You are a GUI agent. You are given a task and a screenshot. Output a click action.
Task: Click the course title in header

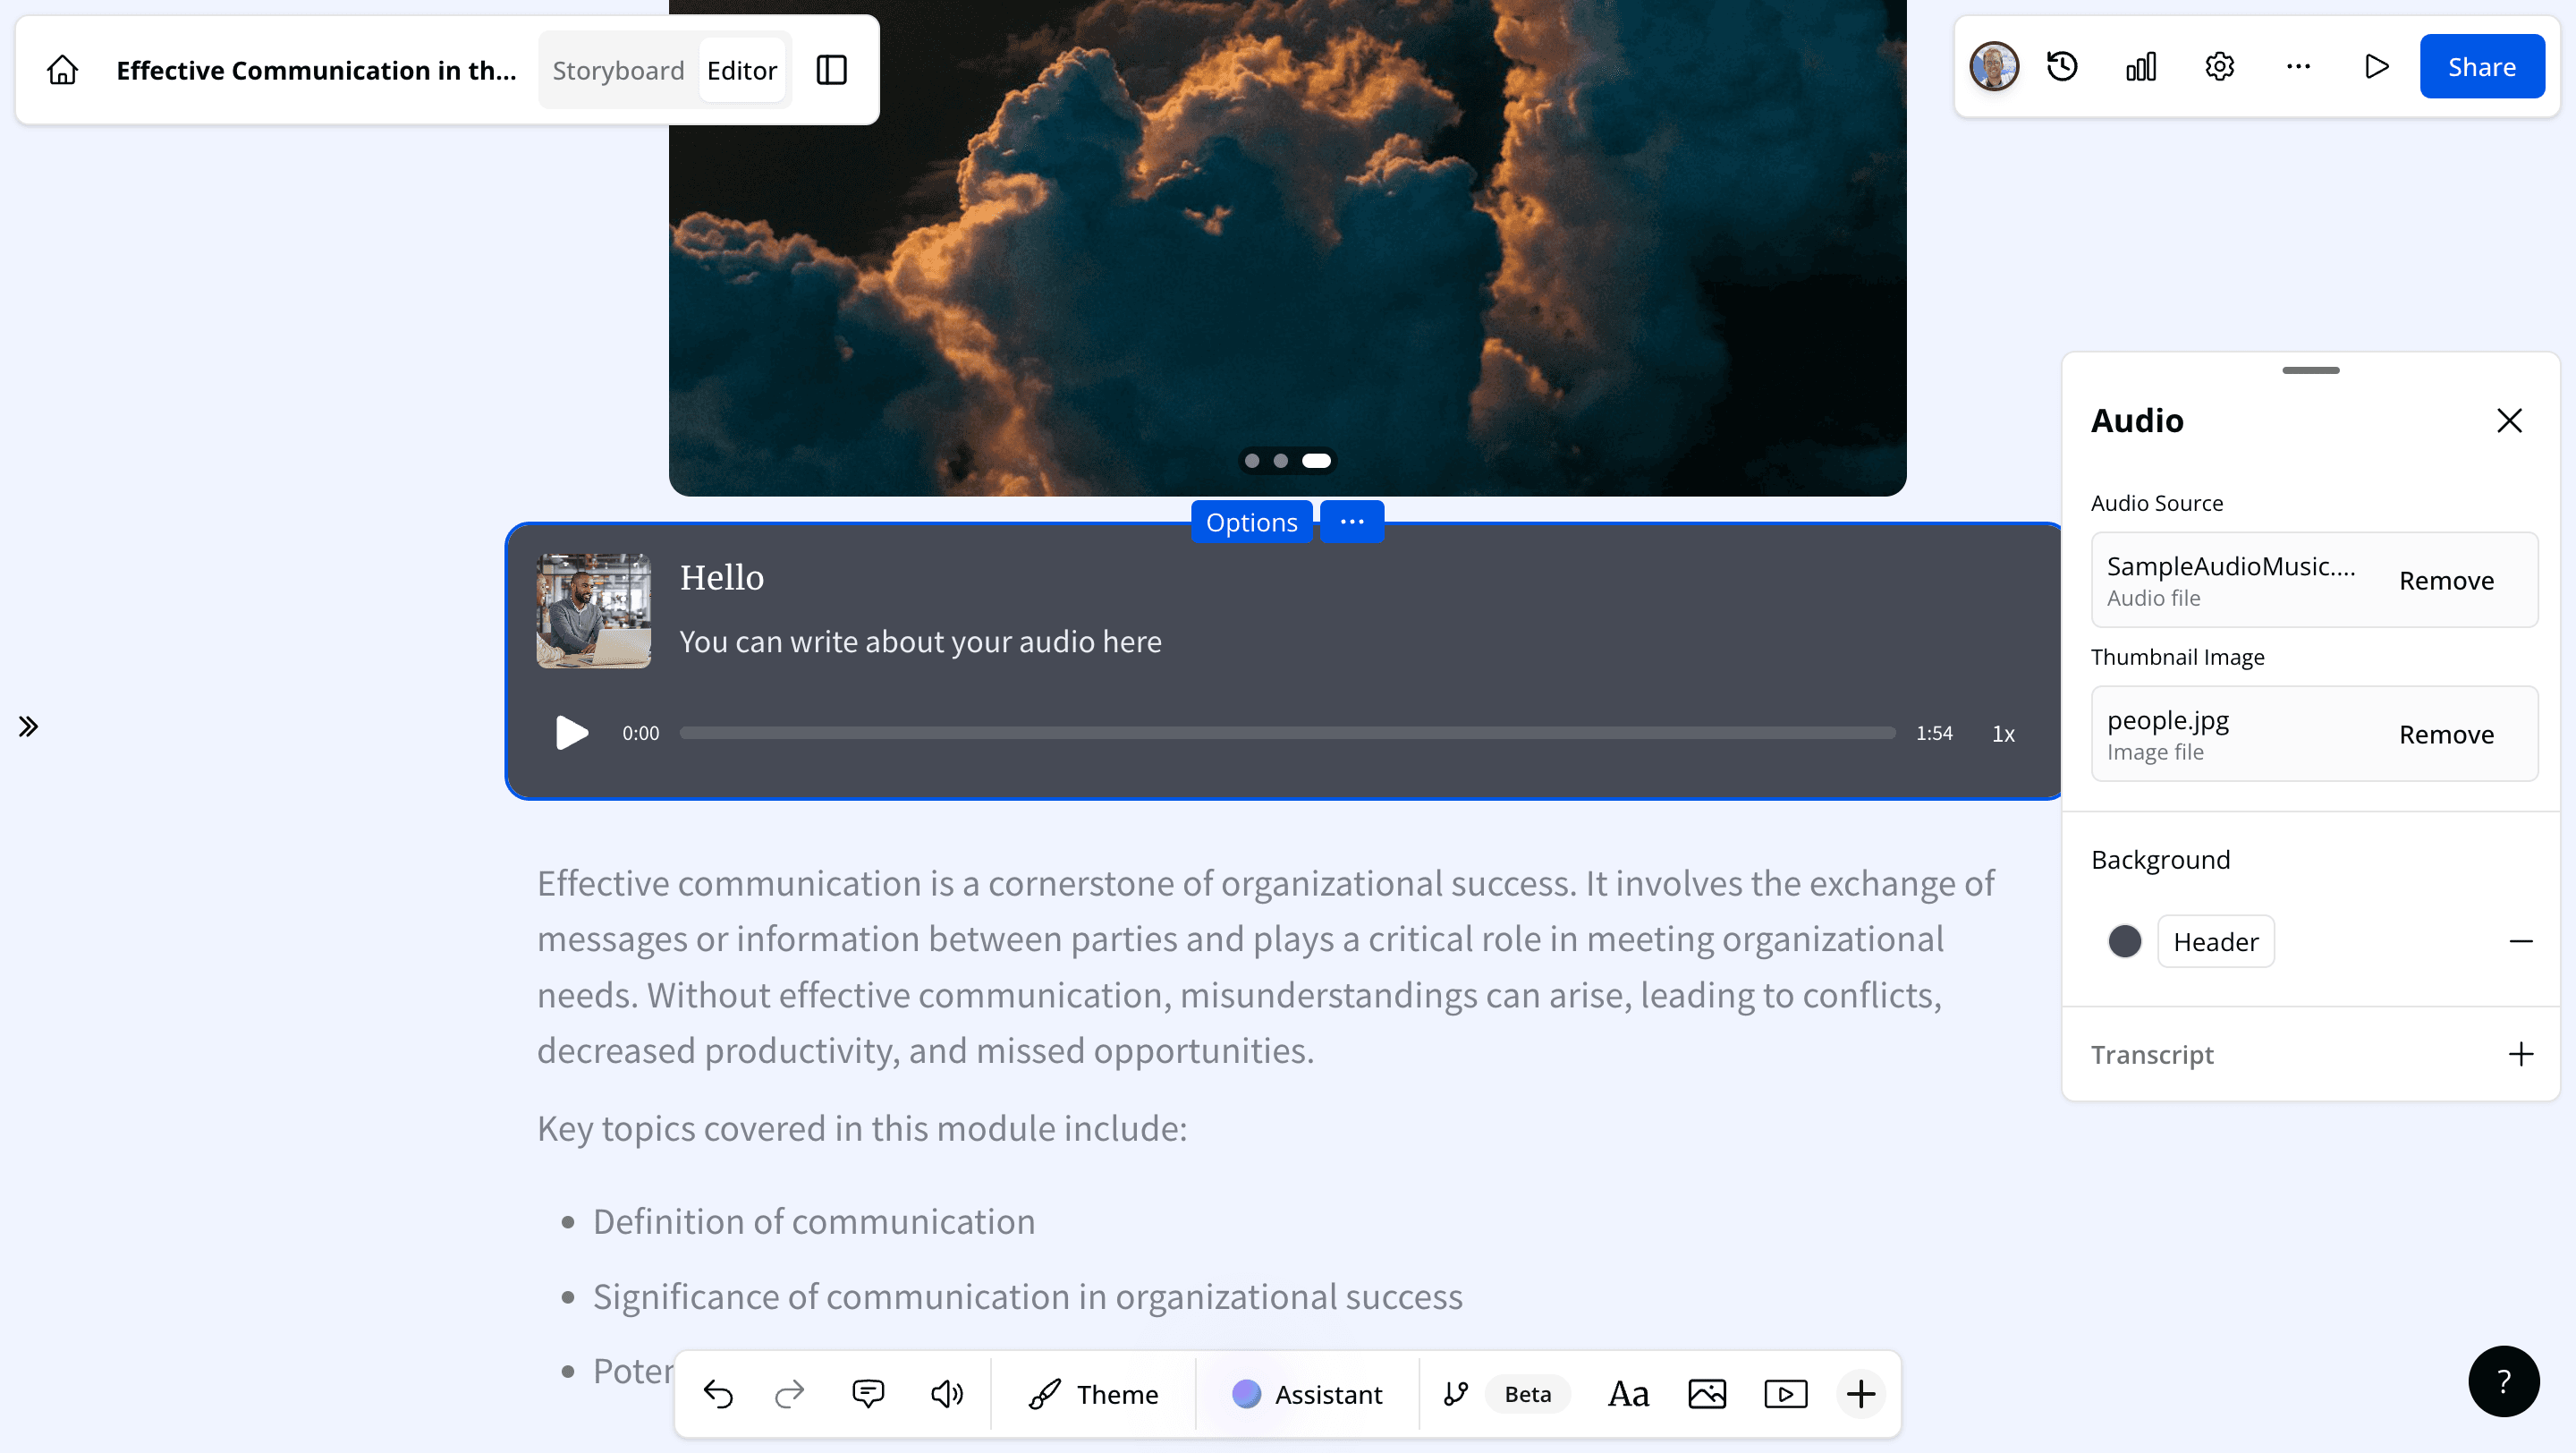[316, 70]
